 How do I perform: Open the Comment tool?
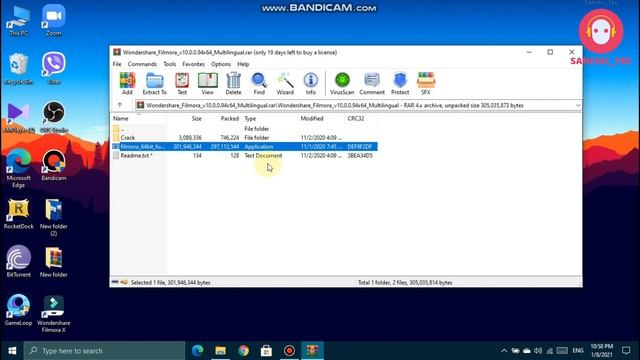[x=372, y=83]
